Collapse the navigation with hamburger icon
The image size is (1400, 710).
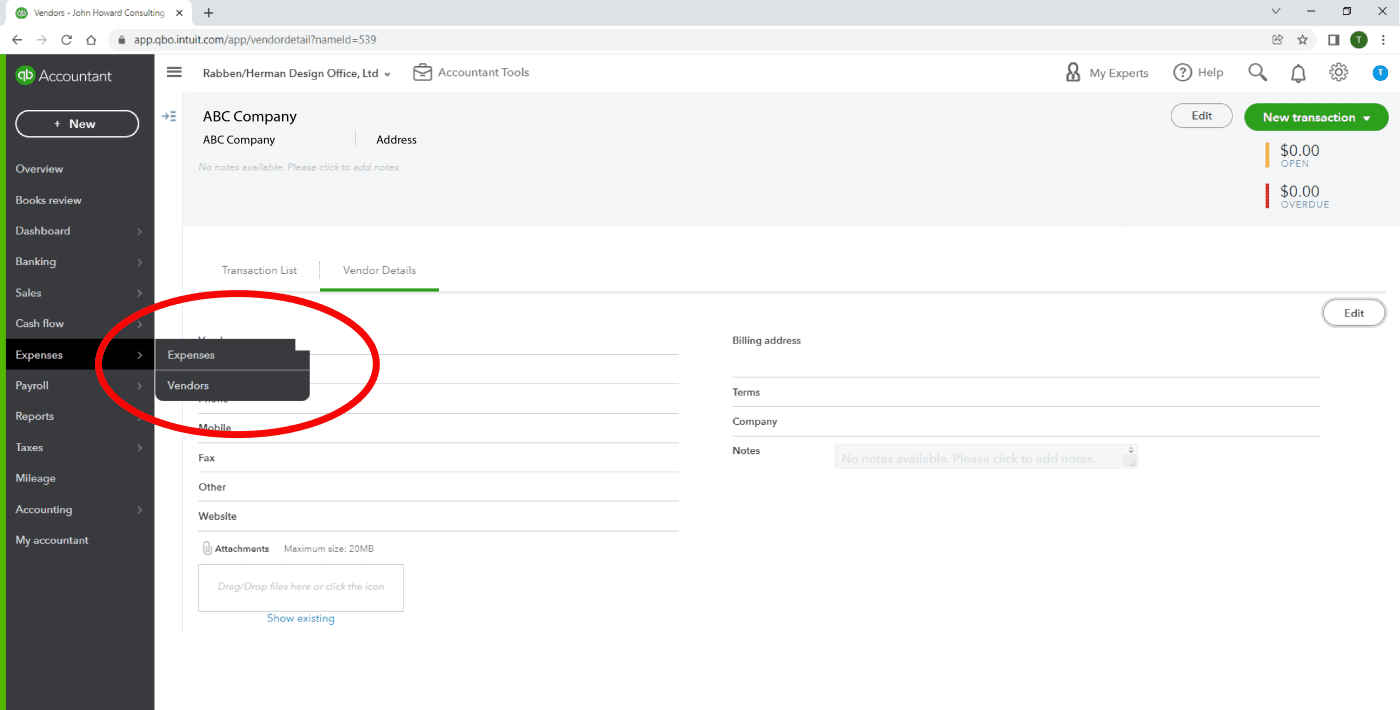tap(174, 72)
